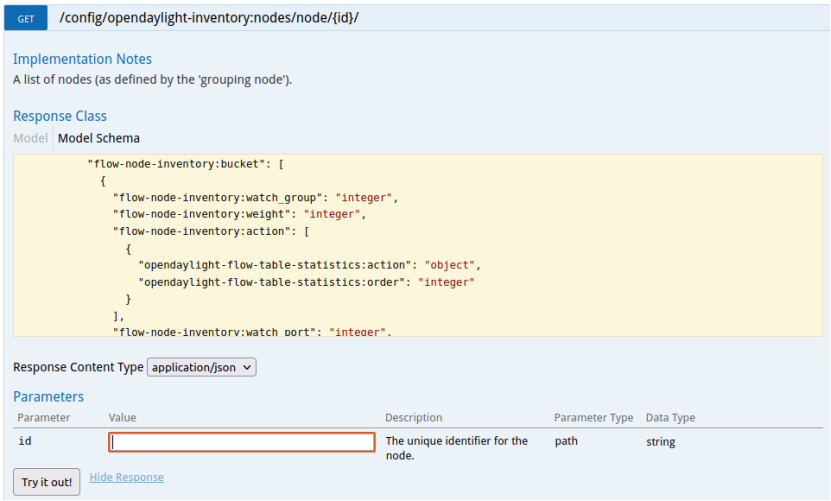Click the Description column header
The width and height of the screenshot is (831, 501).
pyautogui.click(x=413, y=417)
